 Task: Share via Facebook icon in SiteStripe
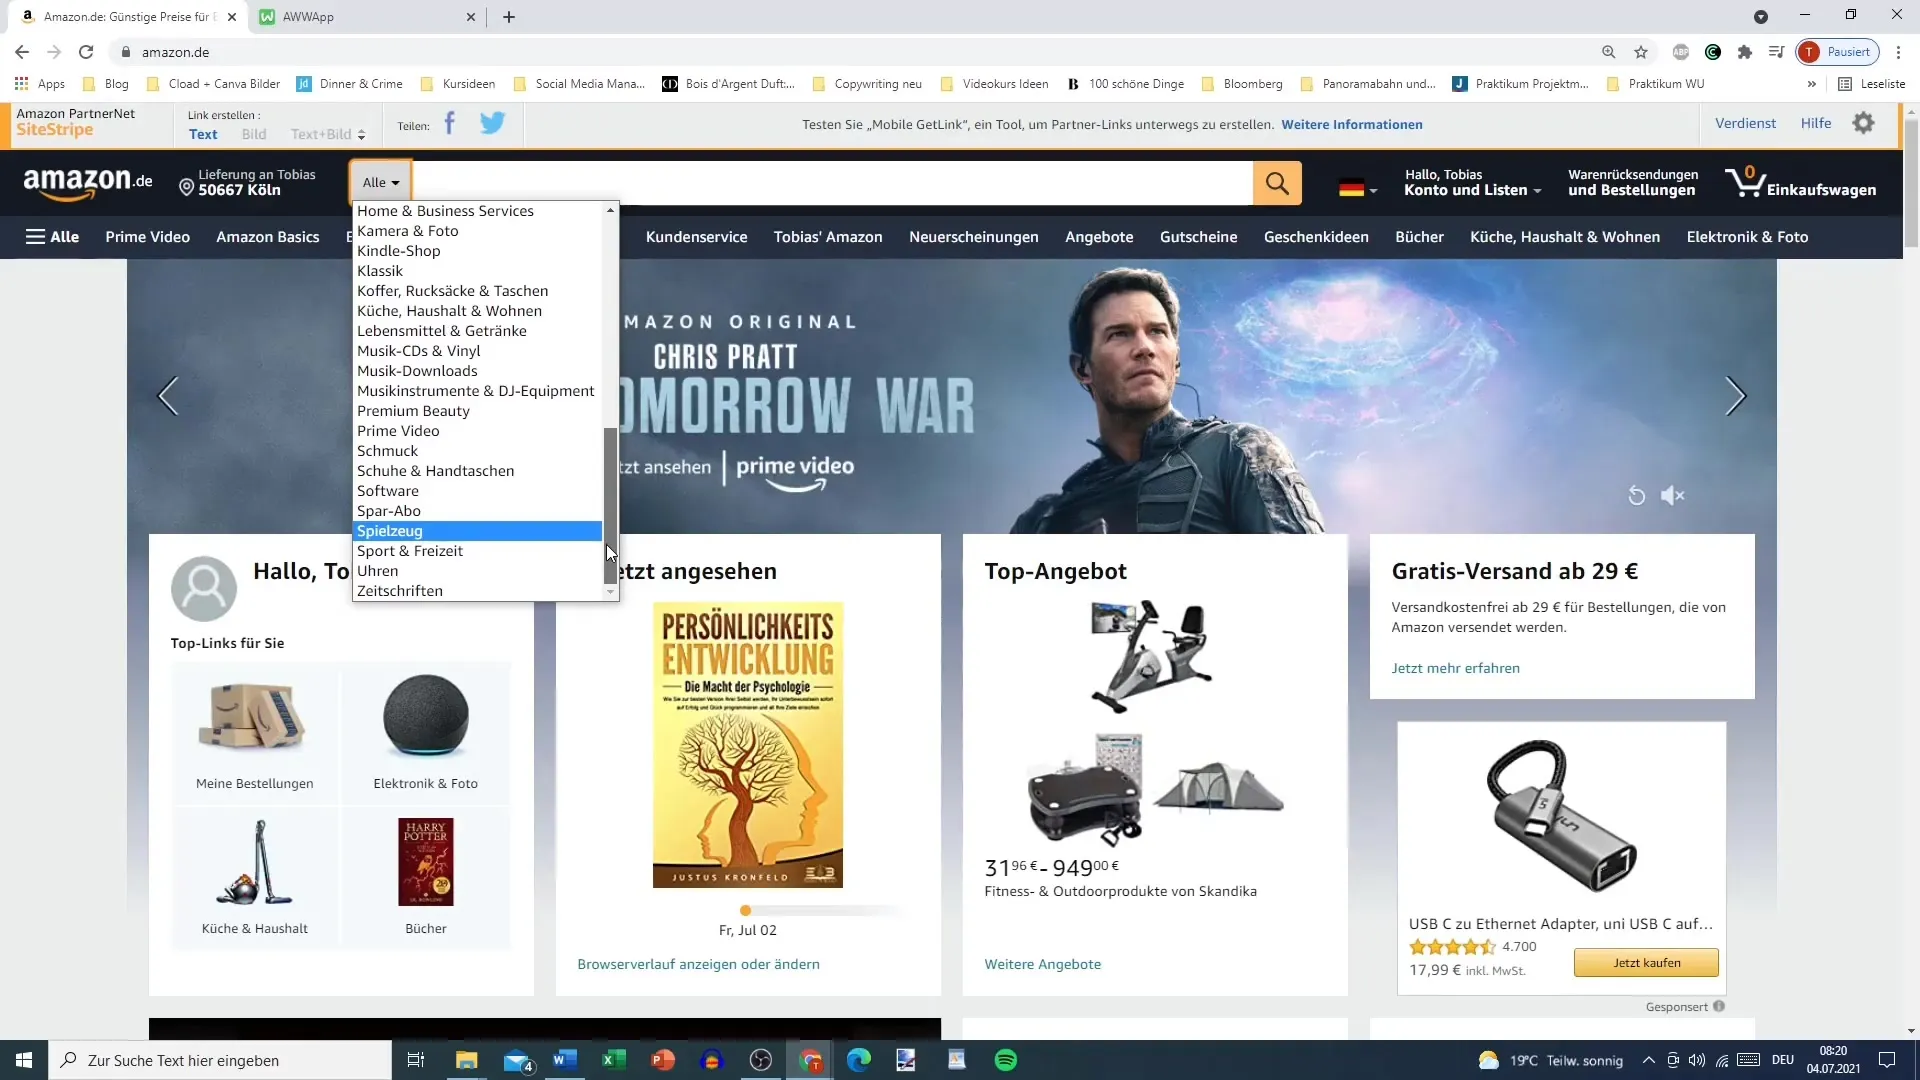pos(449,124)
